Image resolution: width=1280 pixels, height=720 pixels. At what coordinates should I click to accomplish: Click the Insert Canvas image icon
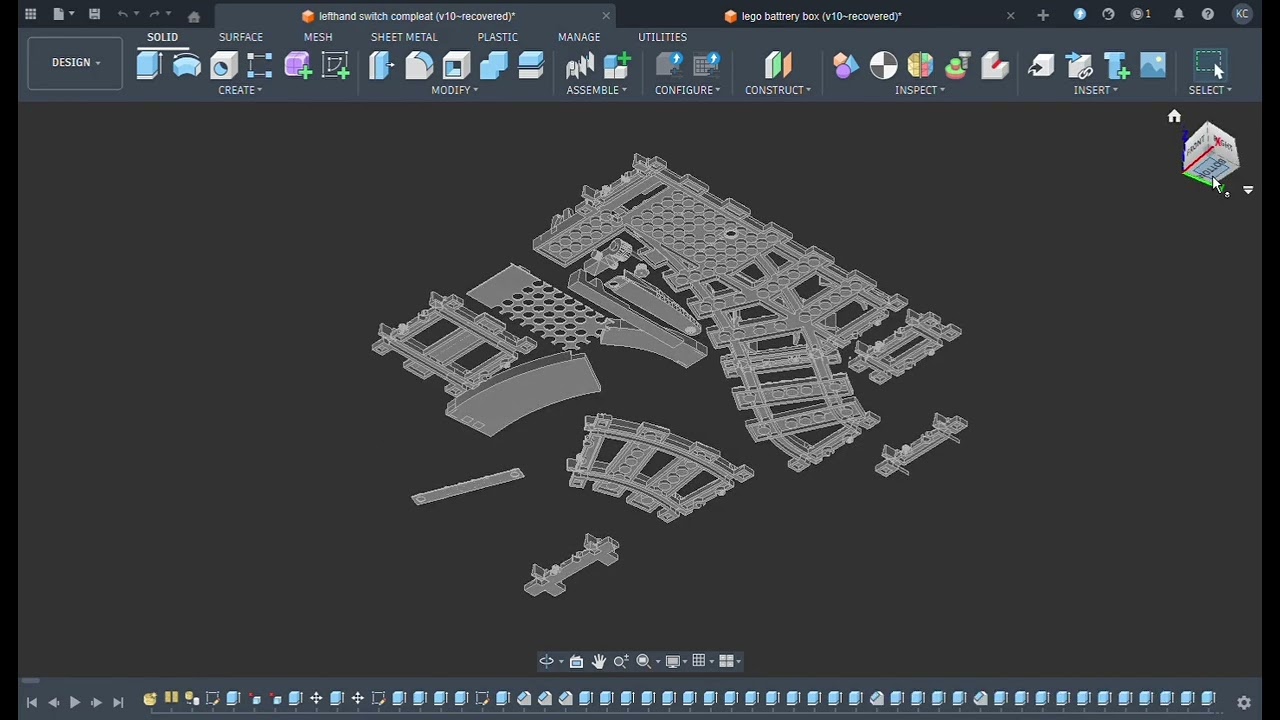[1153, 66]
